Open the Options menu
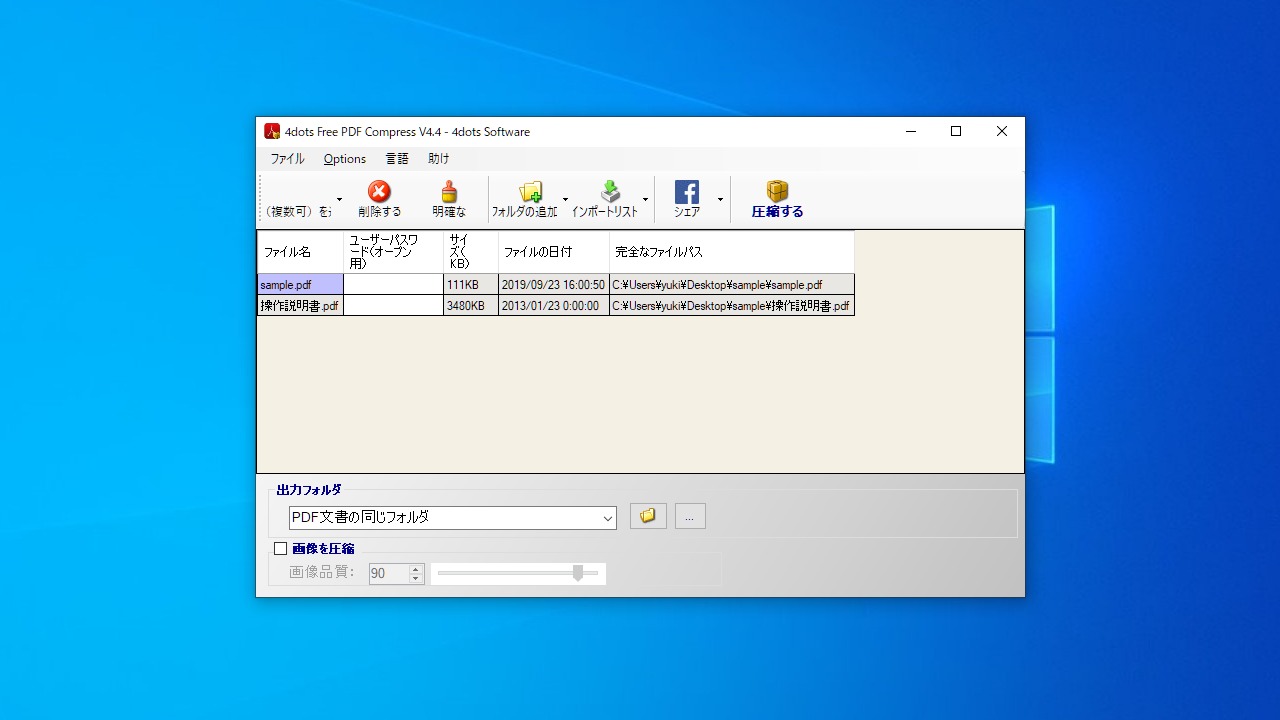The width and height of the screenshot is (1280, 720). coord(345,159)
